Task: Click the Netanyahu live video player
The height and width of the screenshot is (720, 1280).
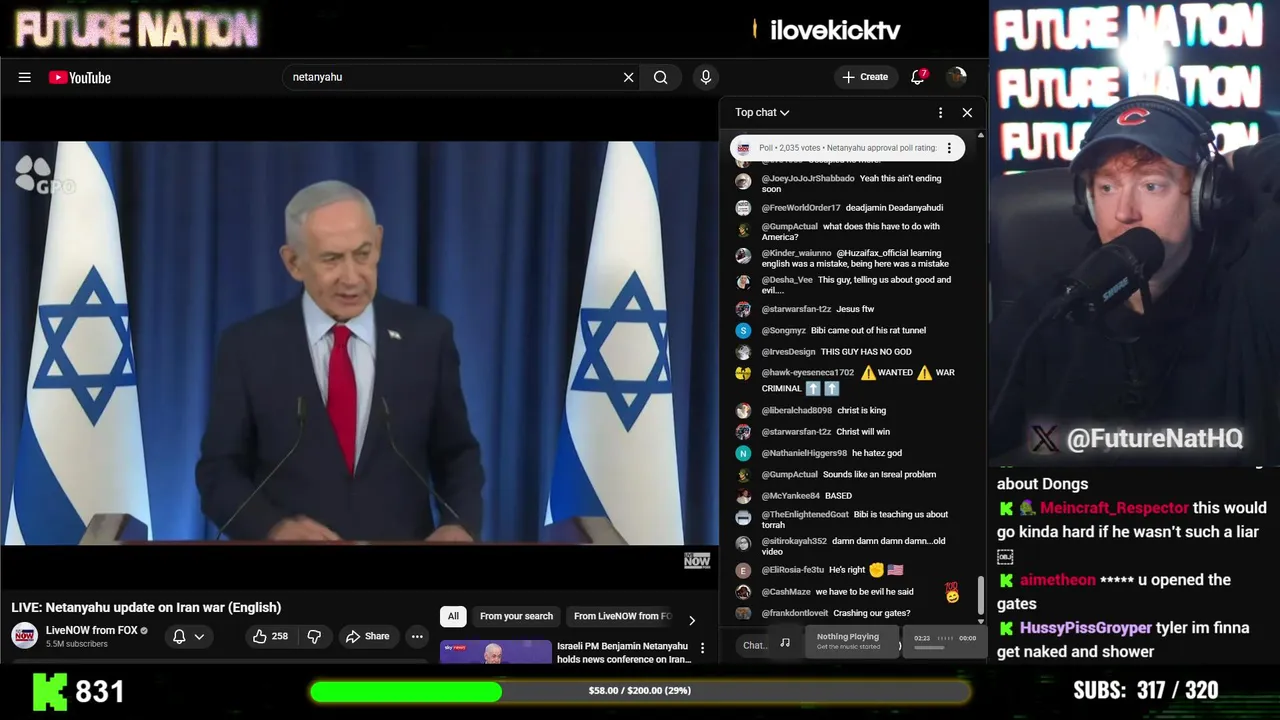Action: click(x=359, y=342)
